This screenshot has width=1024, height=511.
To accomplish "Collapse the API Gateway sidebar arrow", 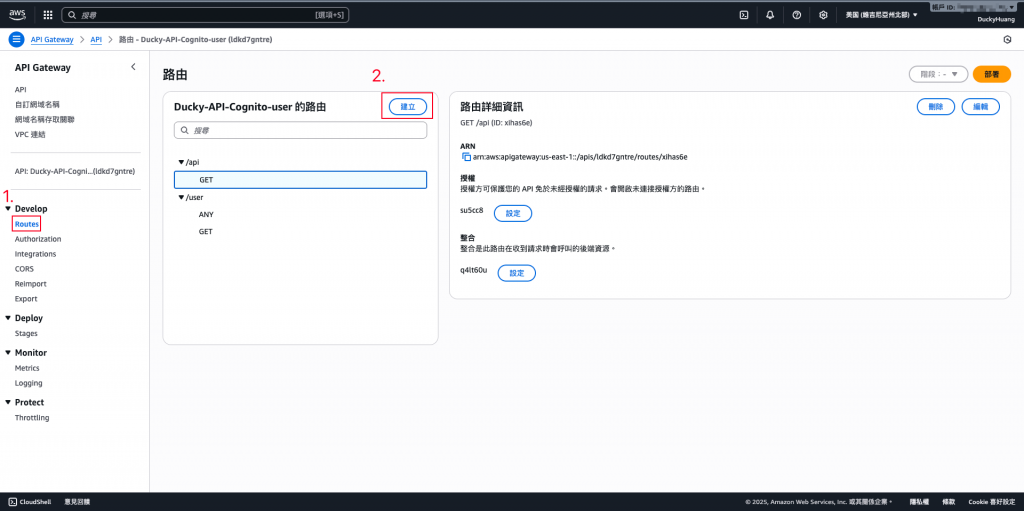I will tap(133, 67).
